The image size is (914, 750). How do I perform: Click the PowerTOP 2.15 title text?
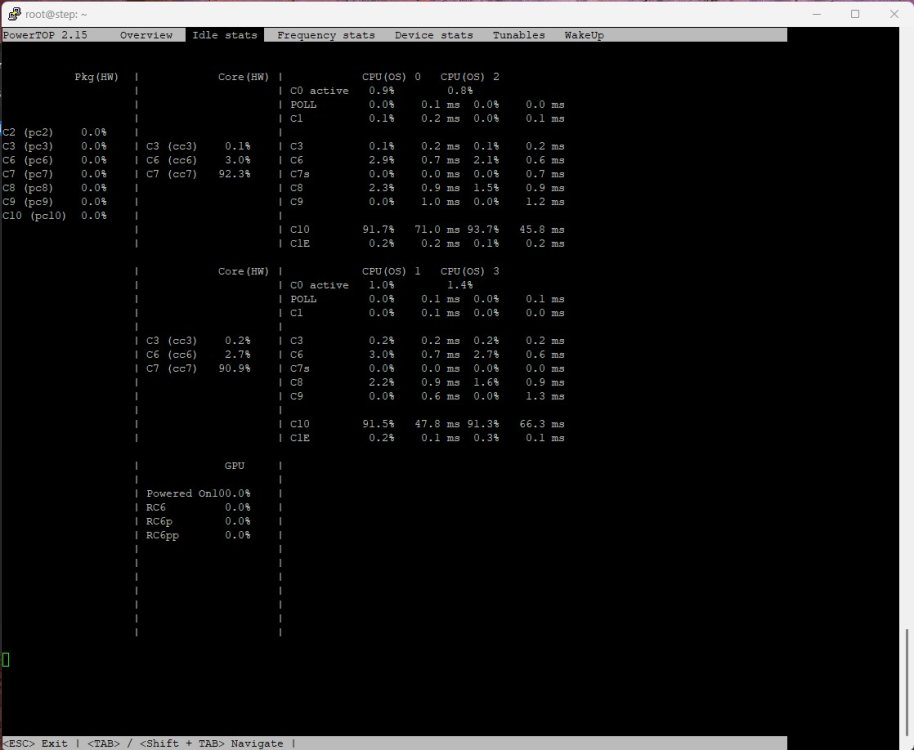click(x=45, y=36)
